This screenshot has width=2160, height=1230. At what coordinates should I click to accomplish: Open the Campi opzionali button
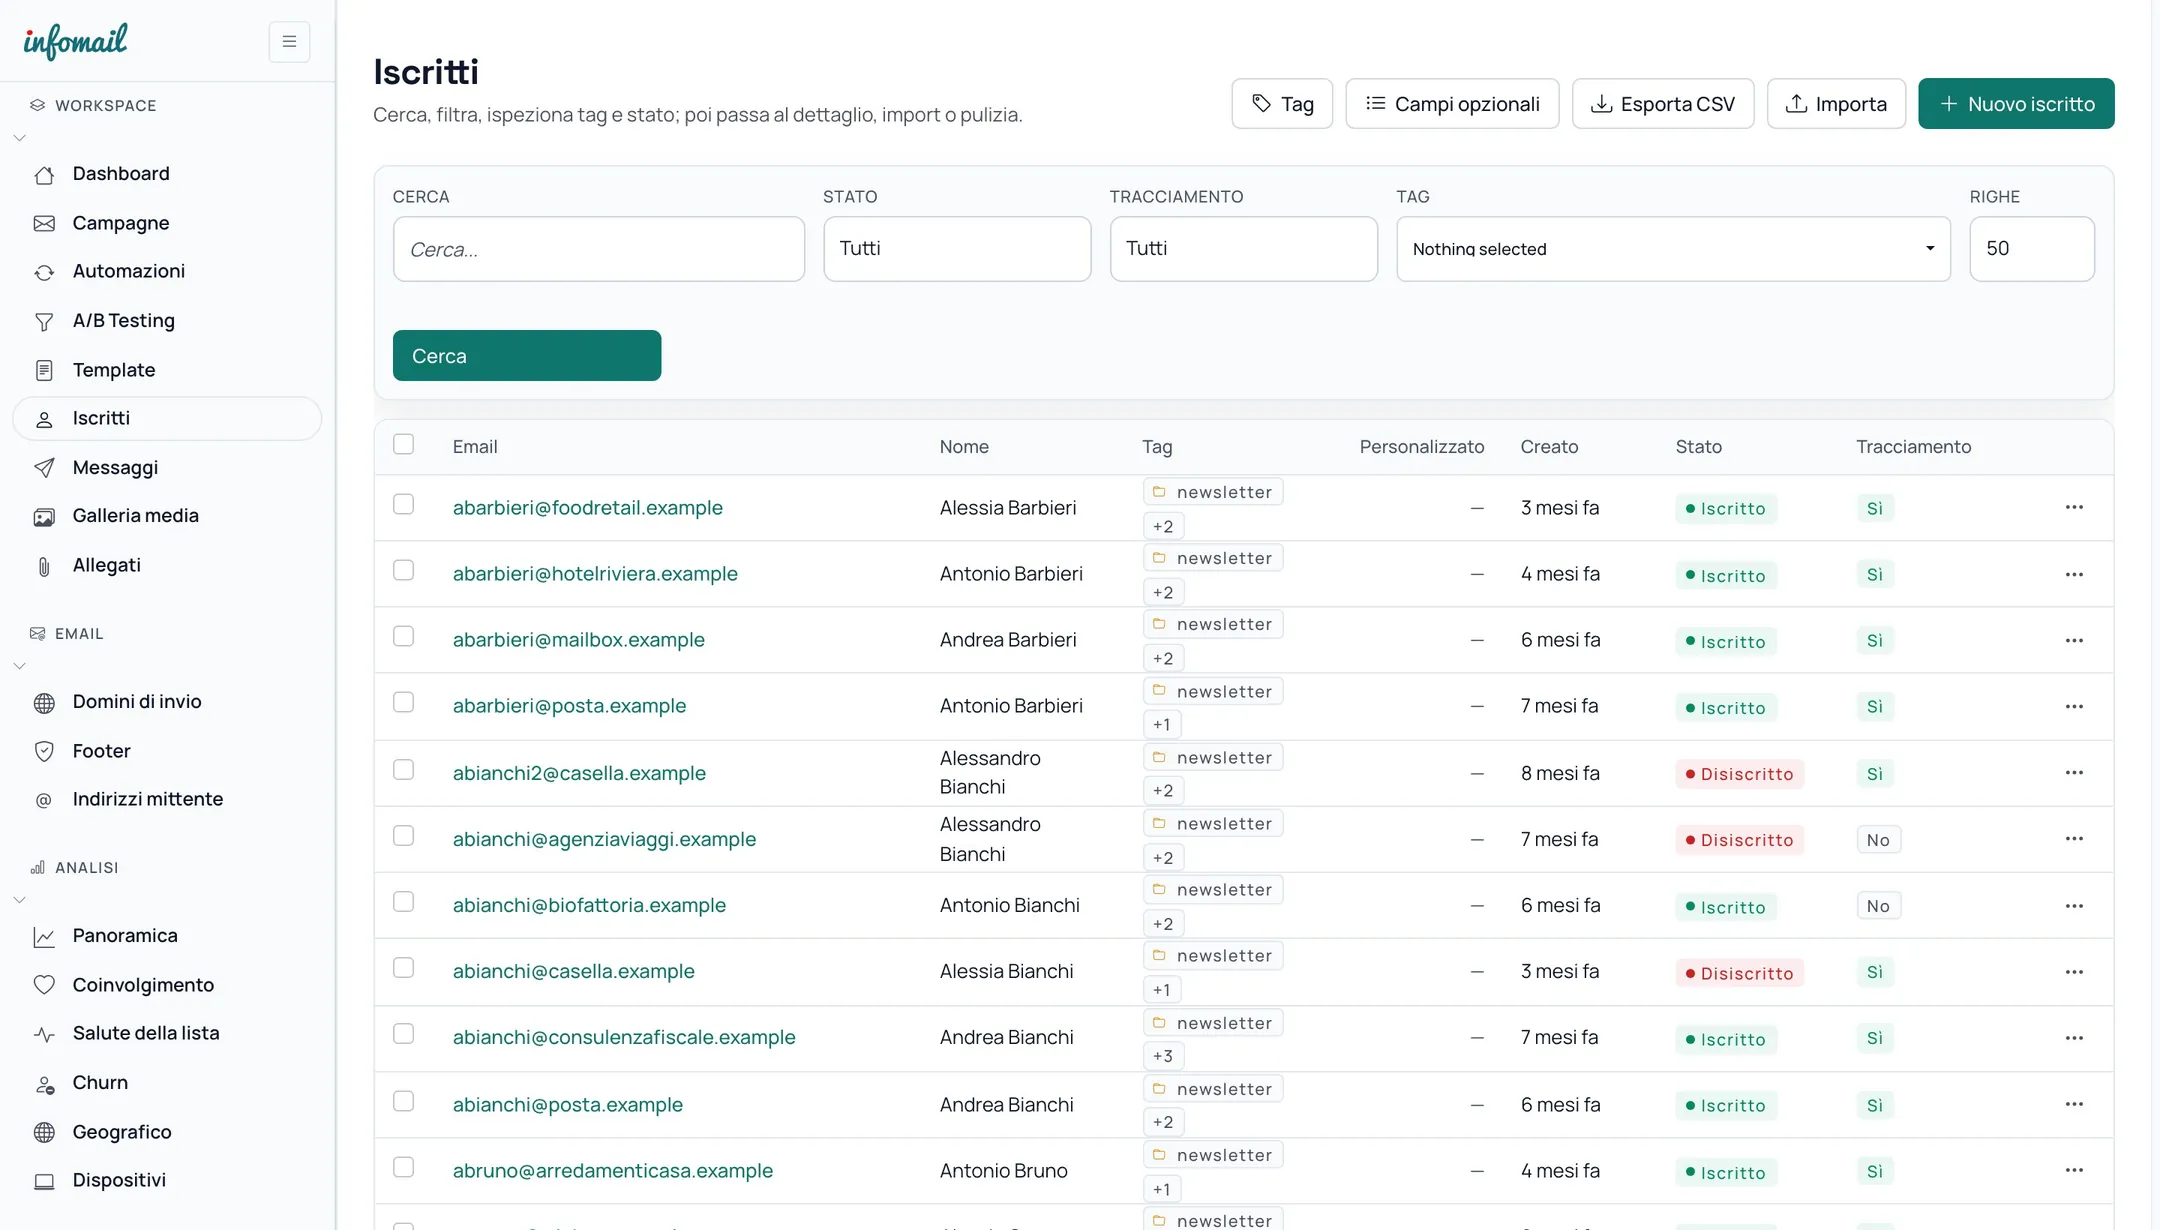click(1452, 104)
